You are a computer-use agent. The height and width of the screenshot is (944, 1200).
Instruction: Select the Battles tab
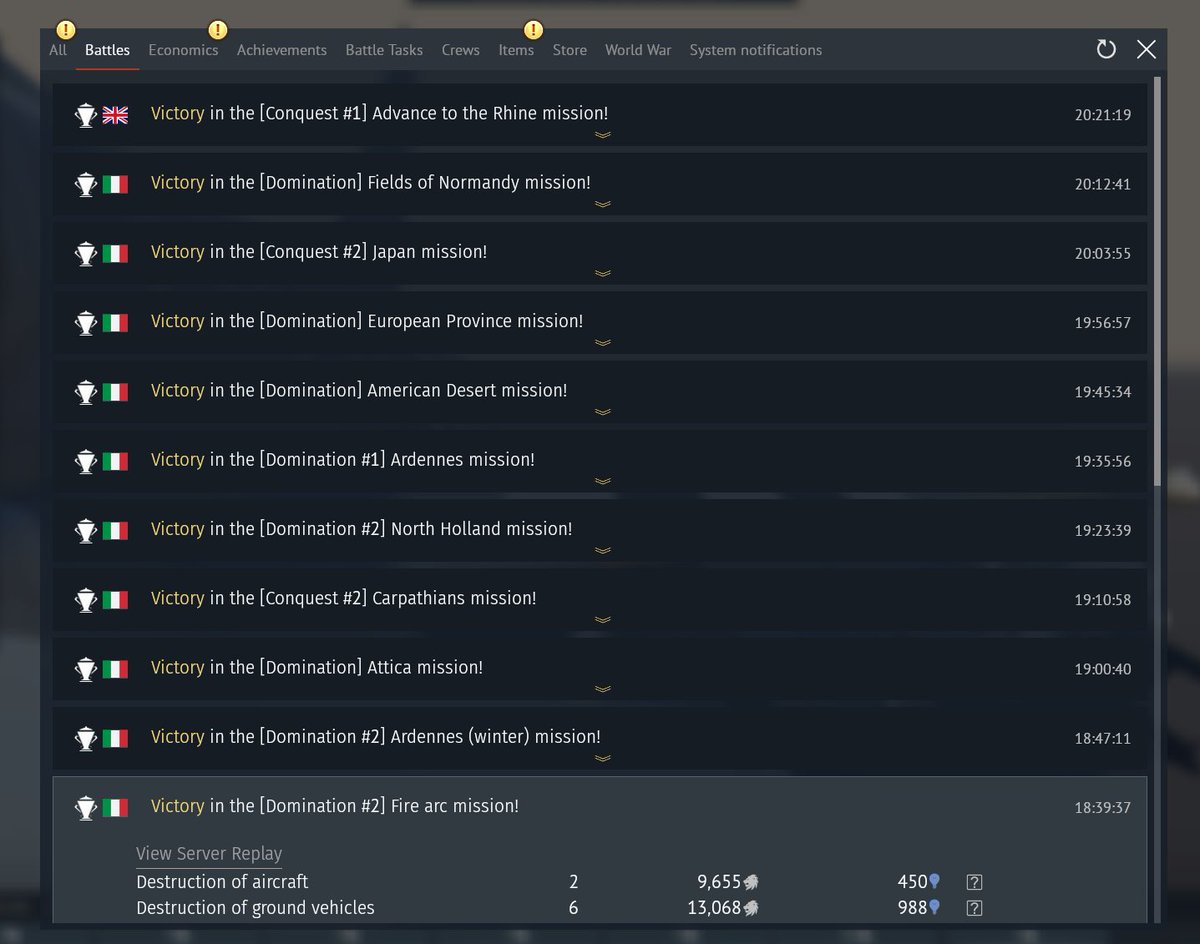(x=107, y=50)
